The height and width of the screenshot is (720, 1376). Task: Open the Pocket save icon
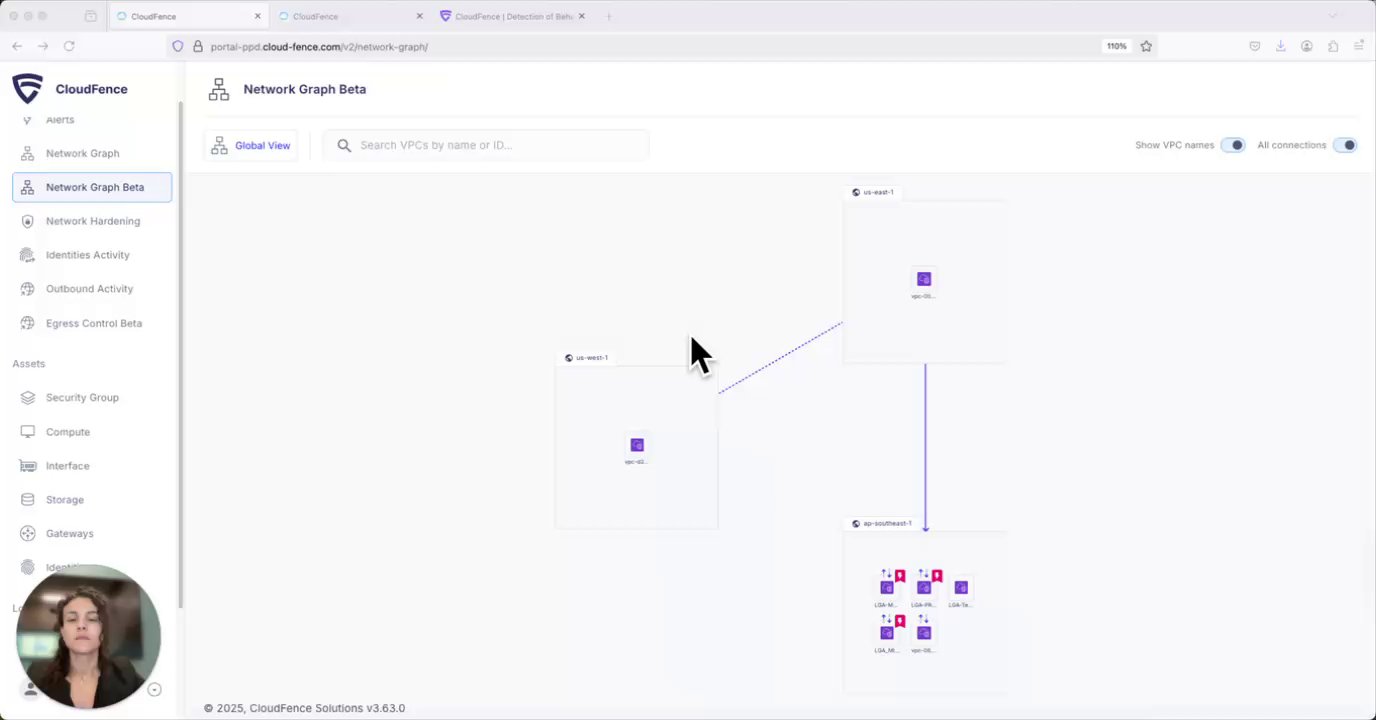click(1255, 46)
